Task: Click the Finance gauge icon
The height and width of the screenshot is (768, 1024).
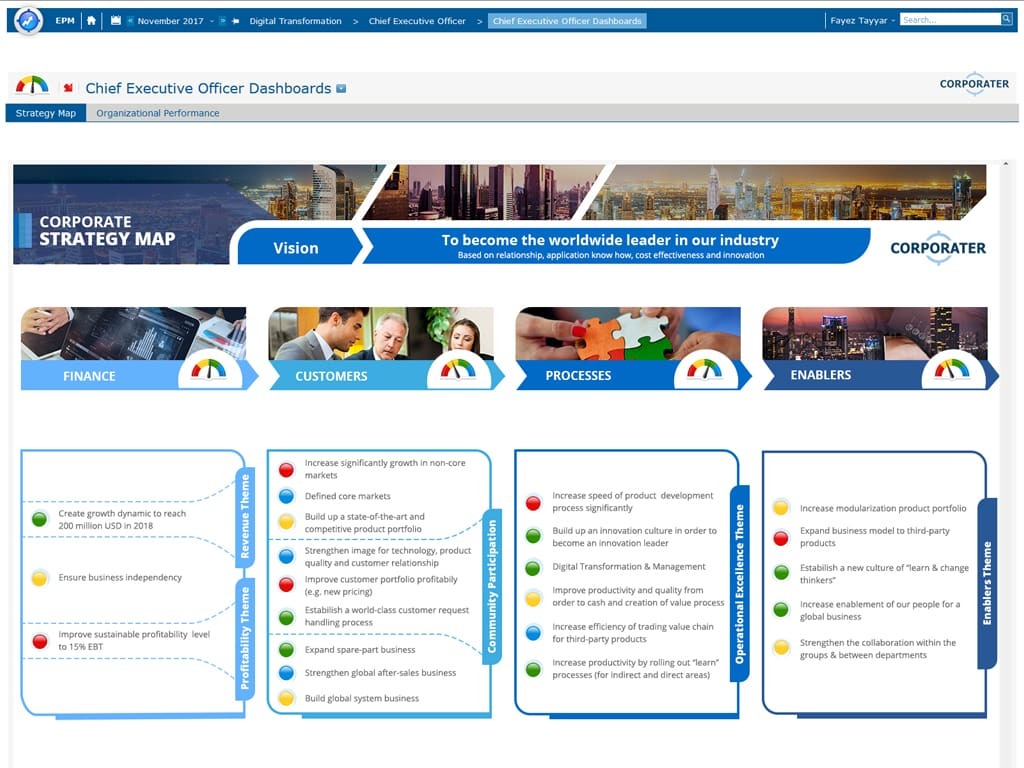Action: click(x=209, y=370)
